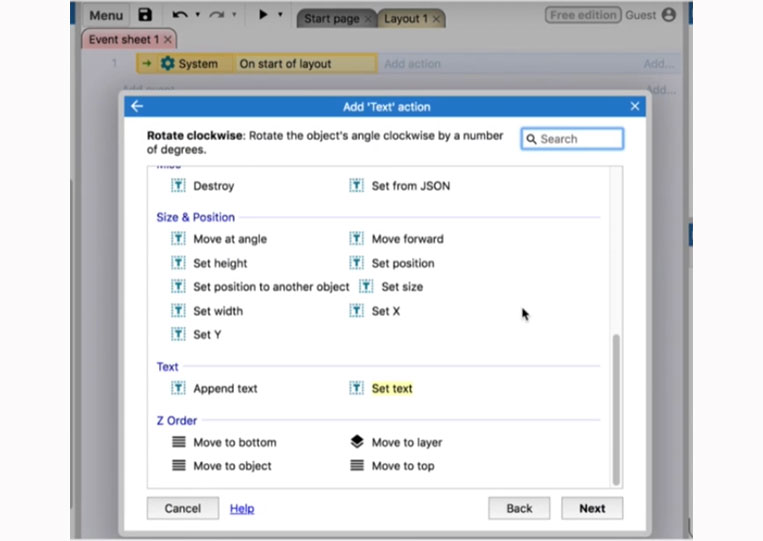This screenshot has width=763, height=541.
Task: Click the Text icon beside Destroy
Action: 178,185
